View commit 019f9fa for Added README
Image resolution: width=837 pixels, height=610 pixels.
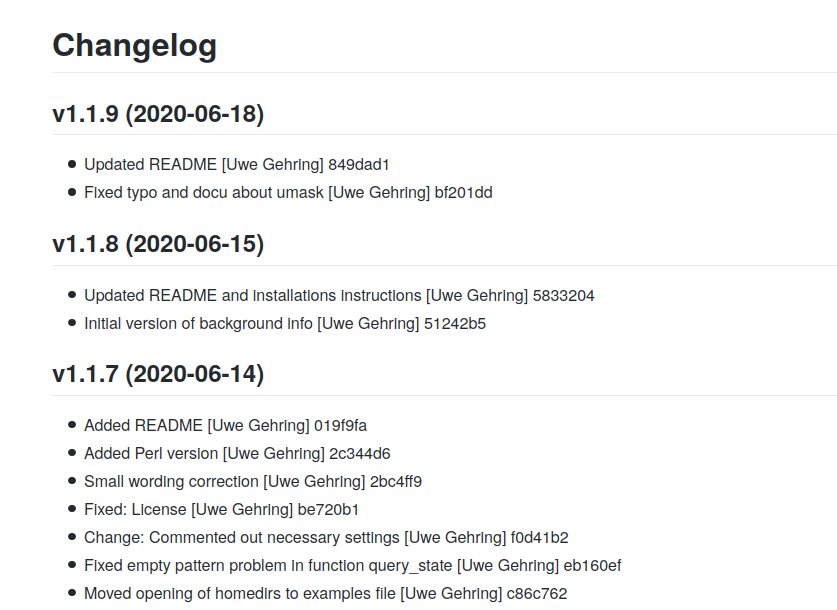340,425
